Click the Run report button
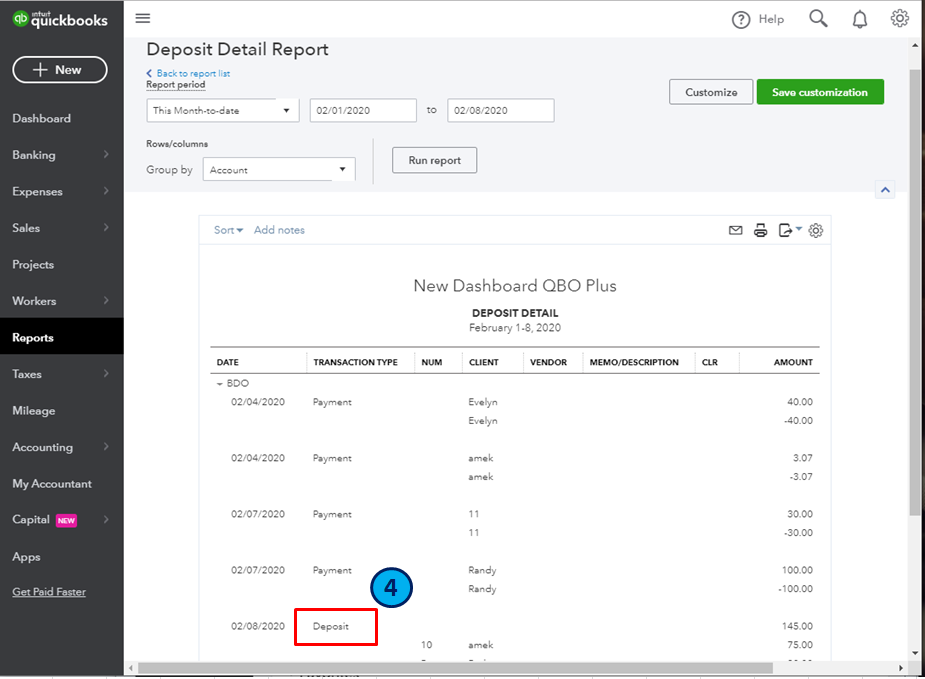925x679 pixels. pyautogui.click(x=434, y=160)
